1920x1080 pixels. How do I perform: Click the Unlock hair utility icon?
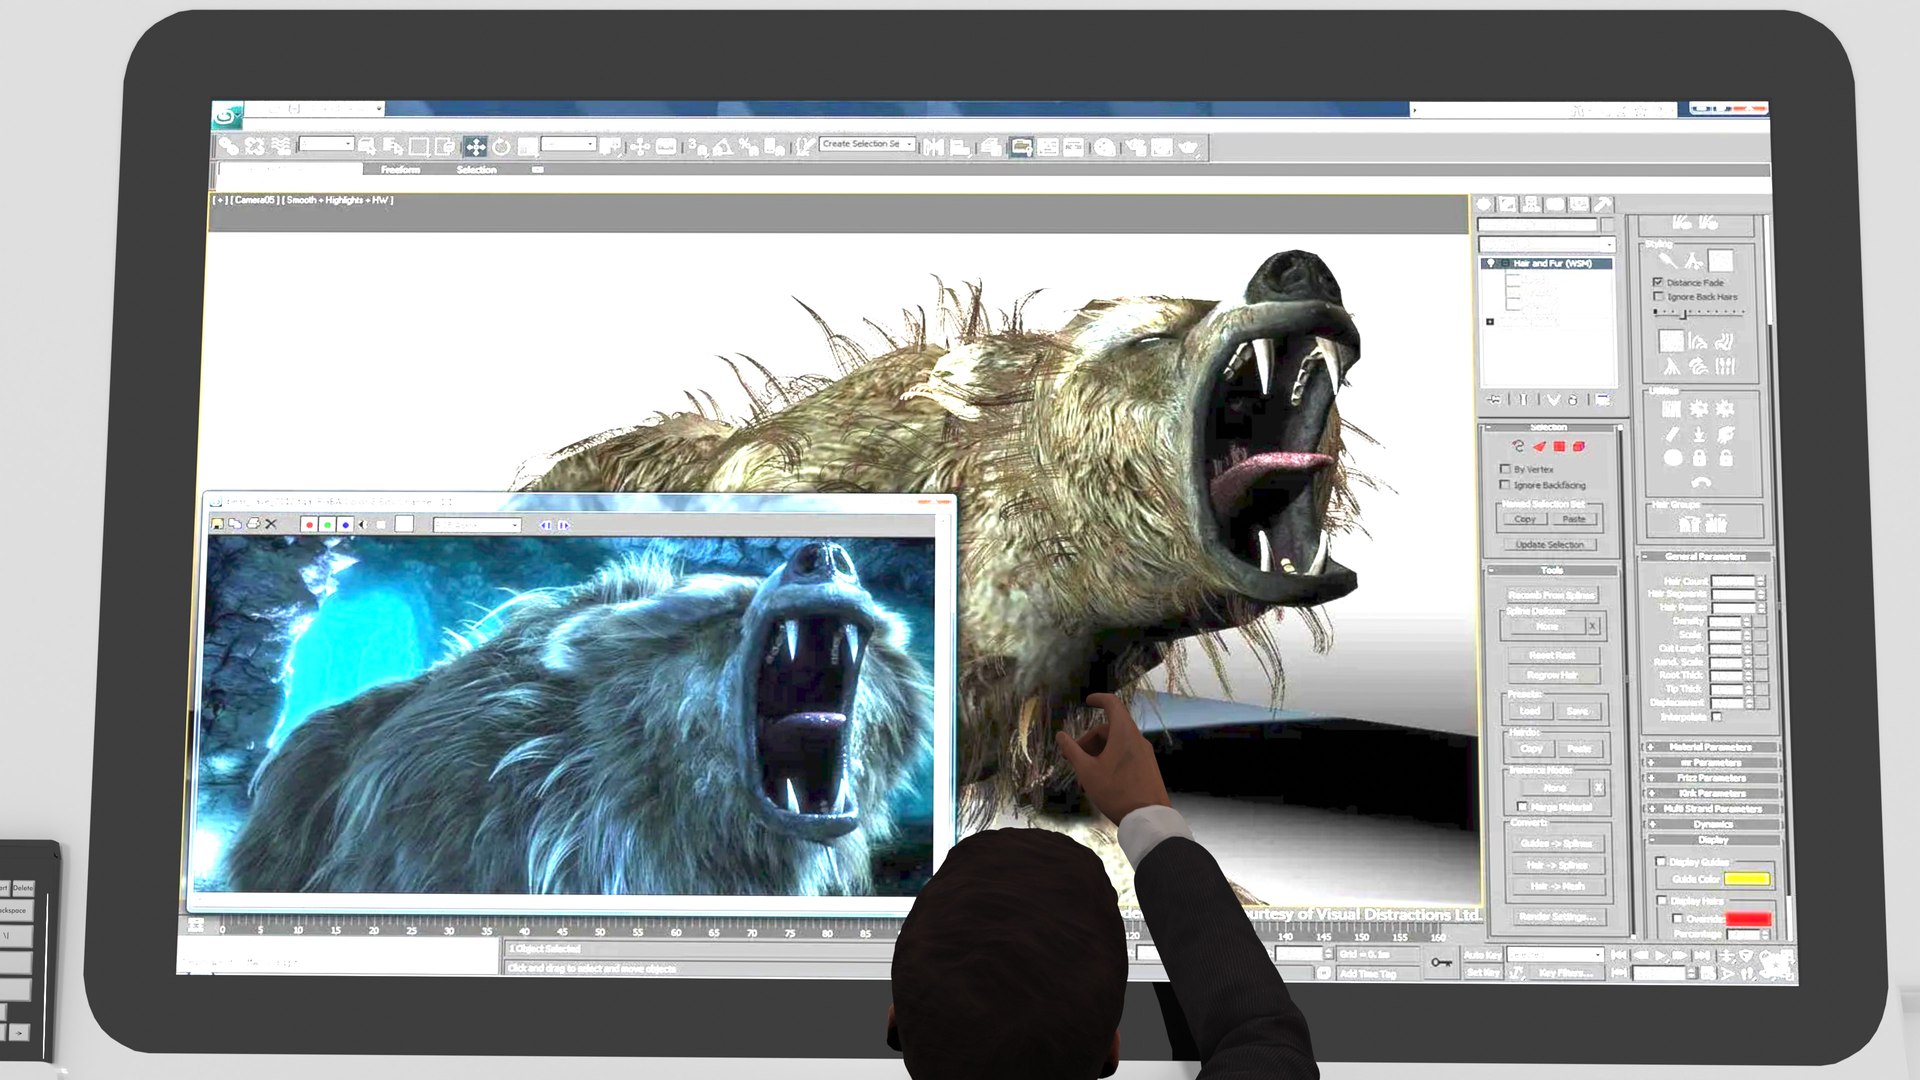click(1725, 458)
